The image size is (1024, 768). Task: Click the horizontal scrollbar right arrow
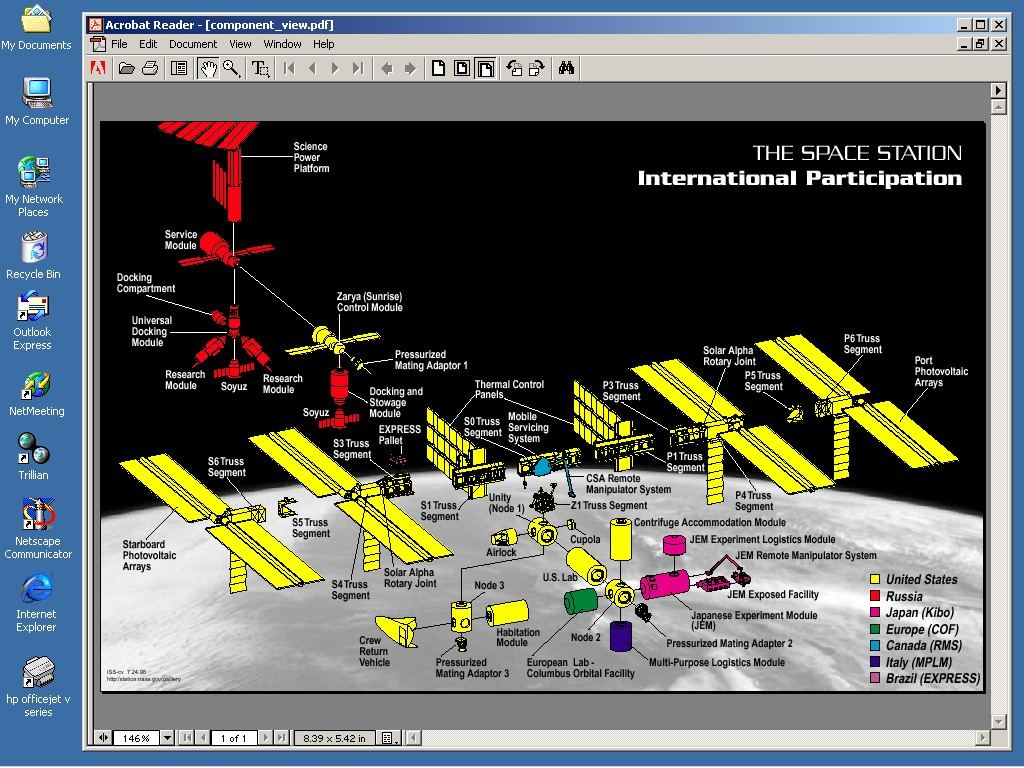point(983,738)
